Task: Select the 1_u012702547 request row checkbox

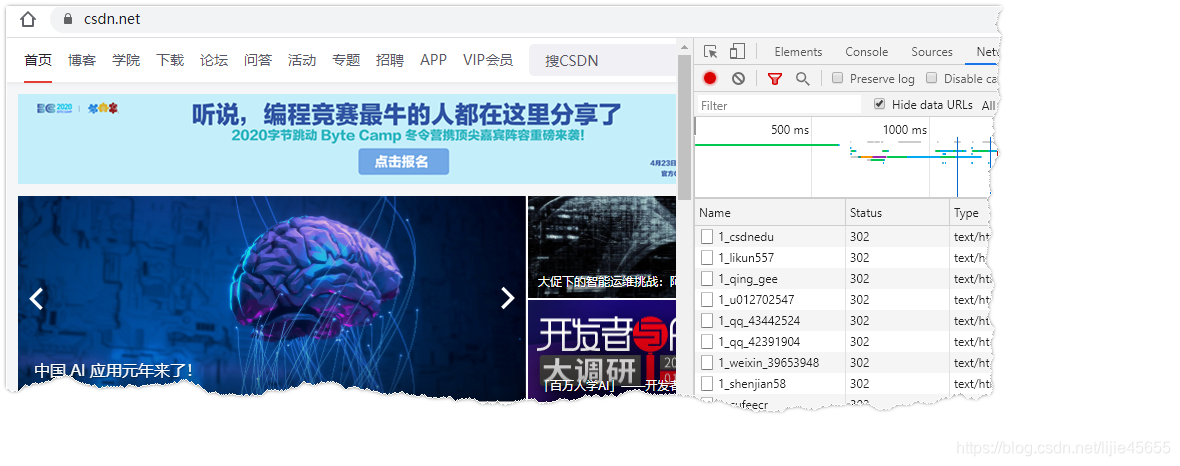Action: point(707,300)
